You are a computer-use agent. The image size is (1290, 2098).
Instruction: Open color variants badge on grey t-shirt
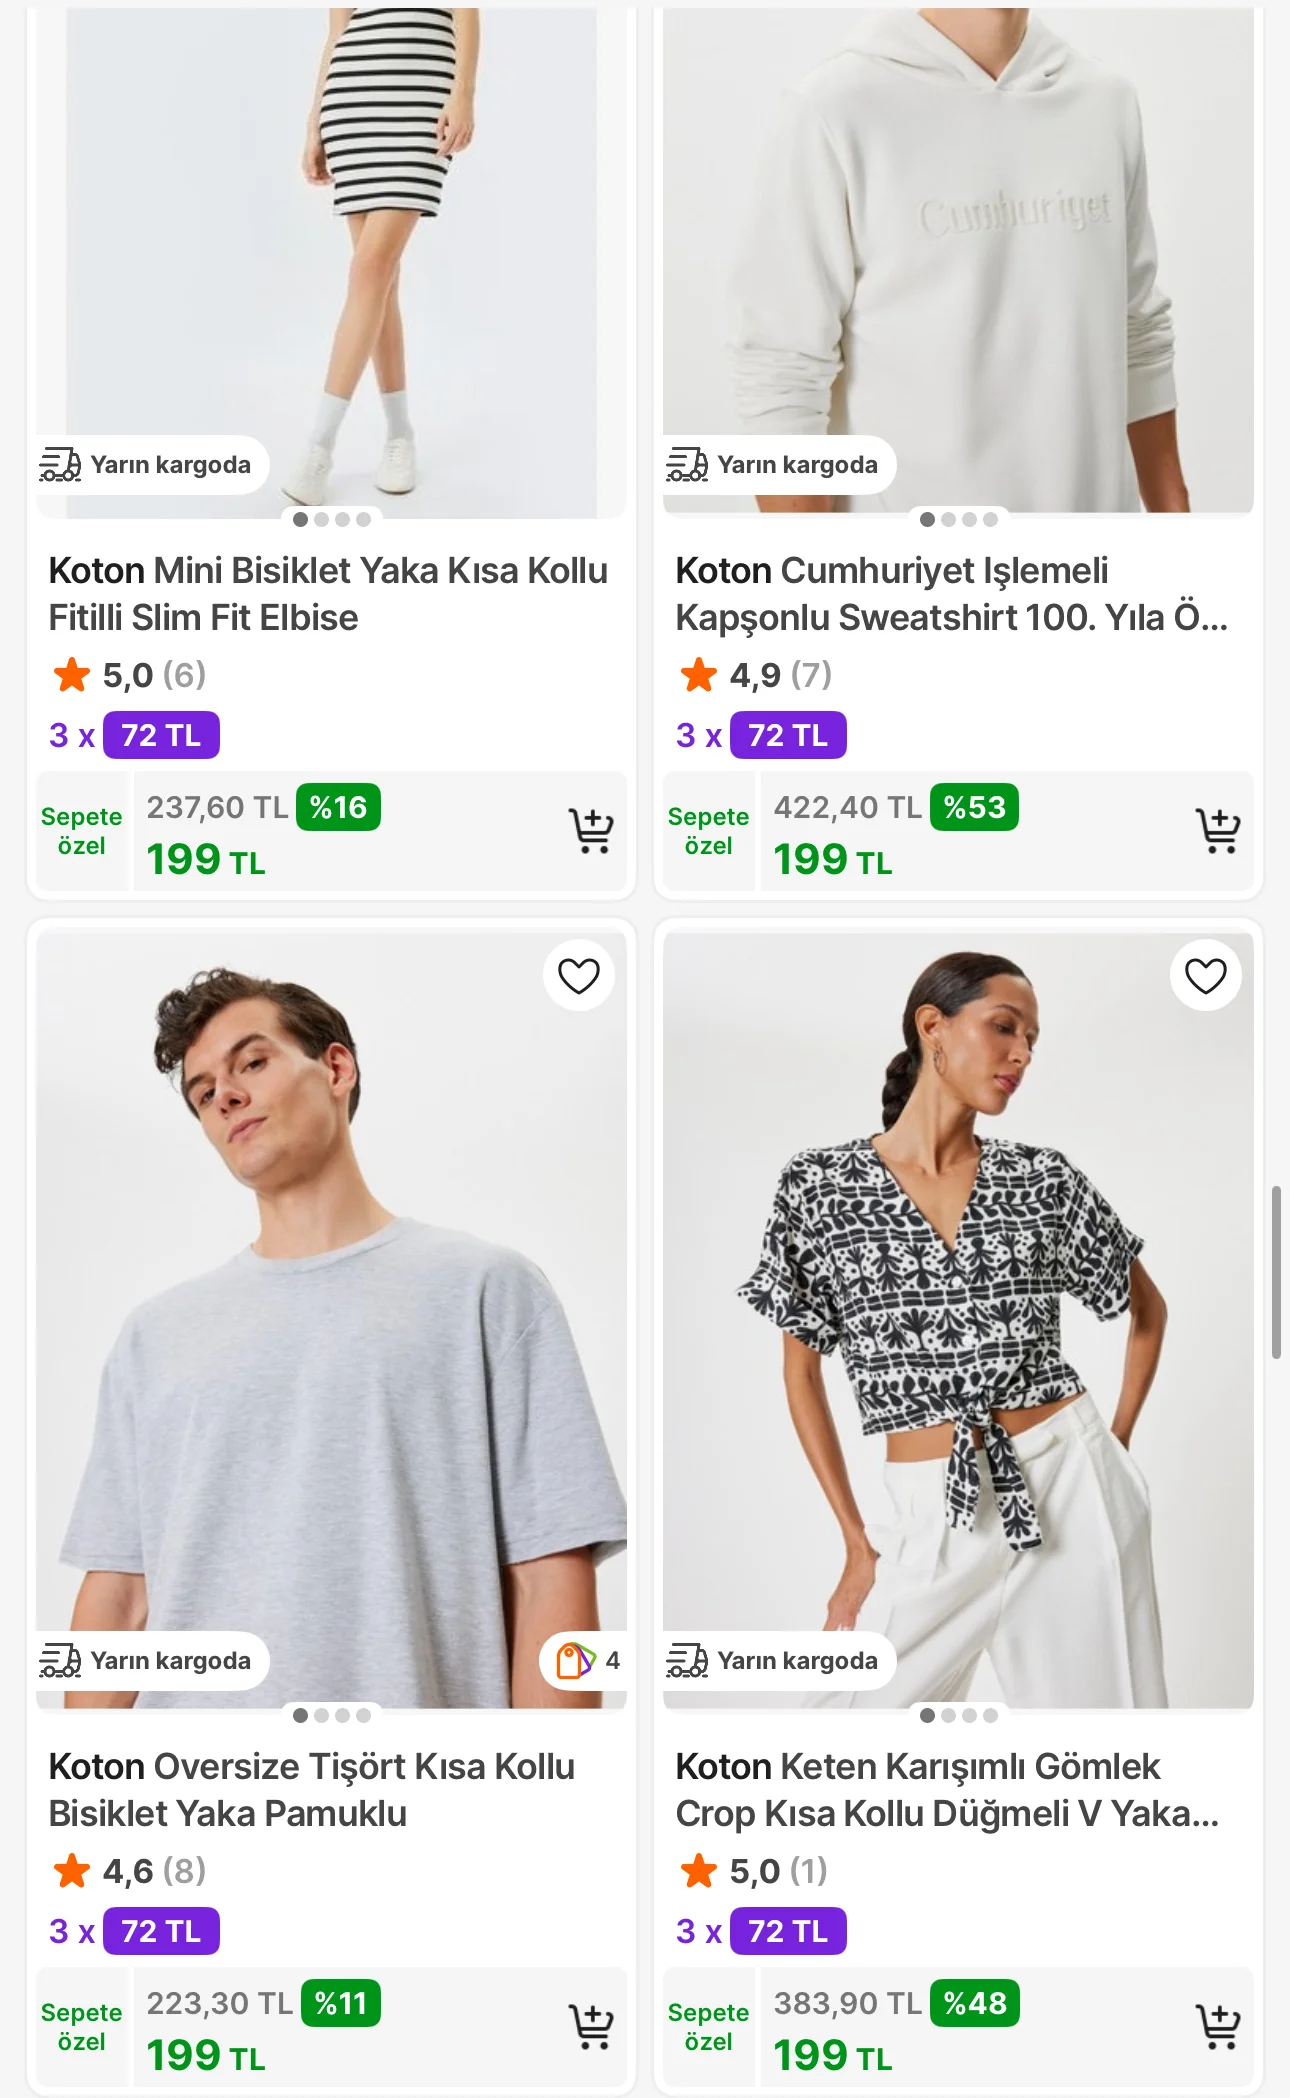[586, 1661]
